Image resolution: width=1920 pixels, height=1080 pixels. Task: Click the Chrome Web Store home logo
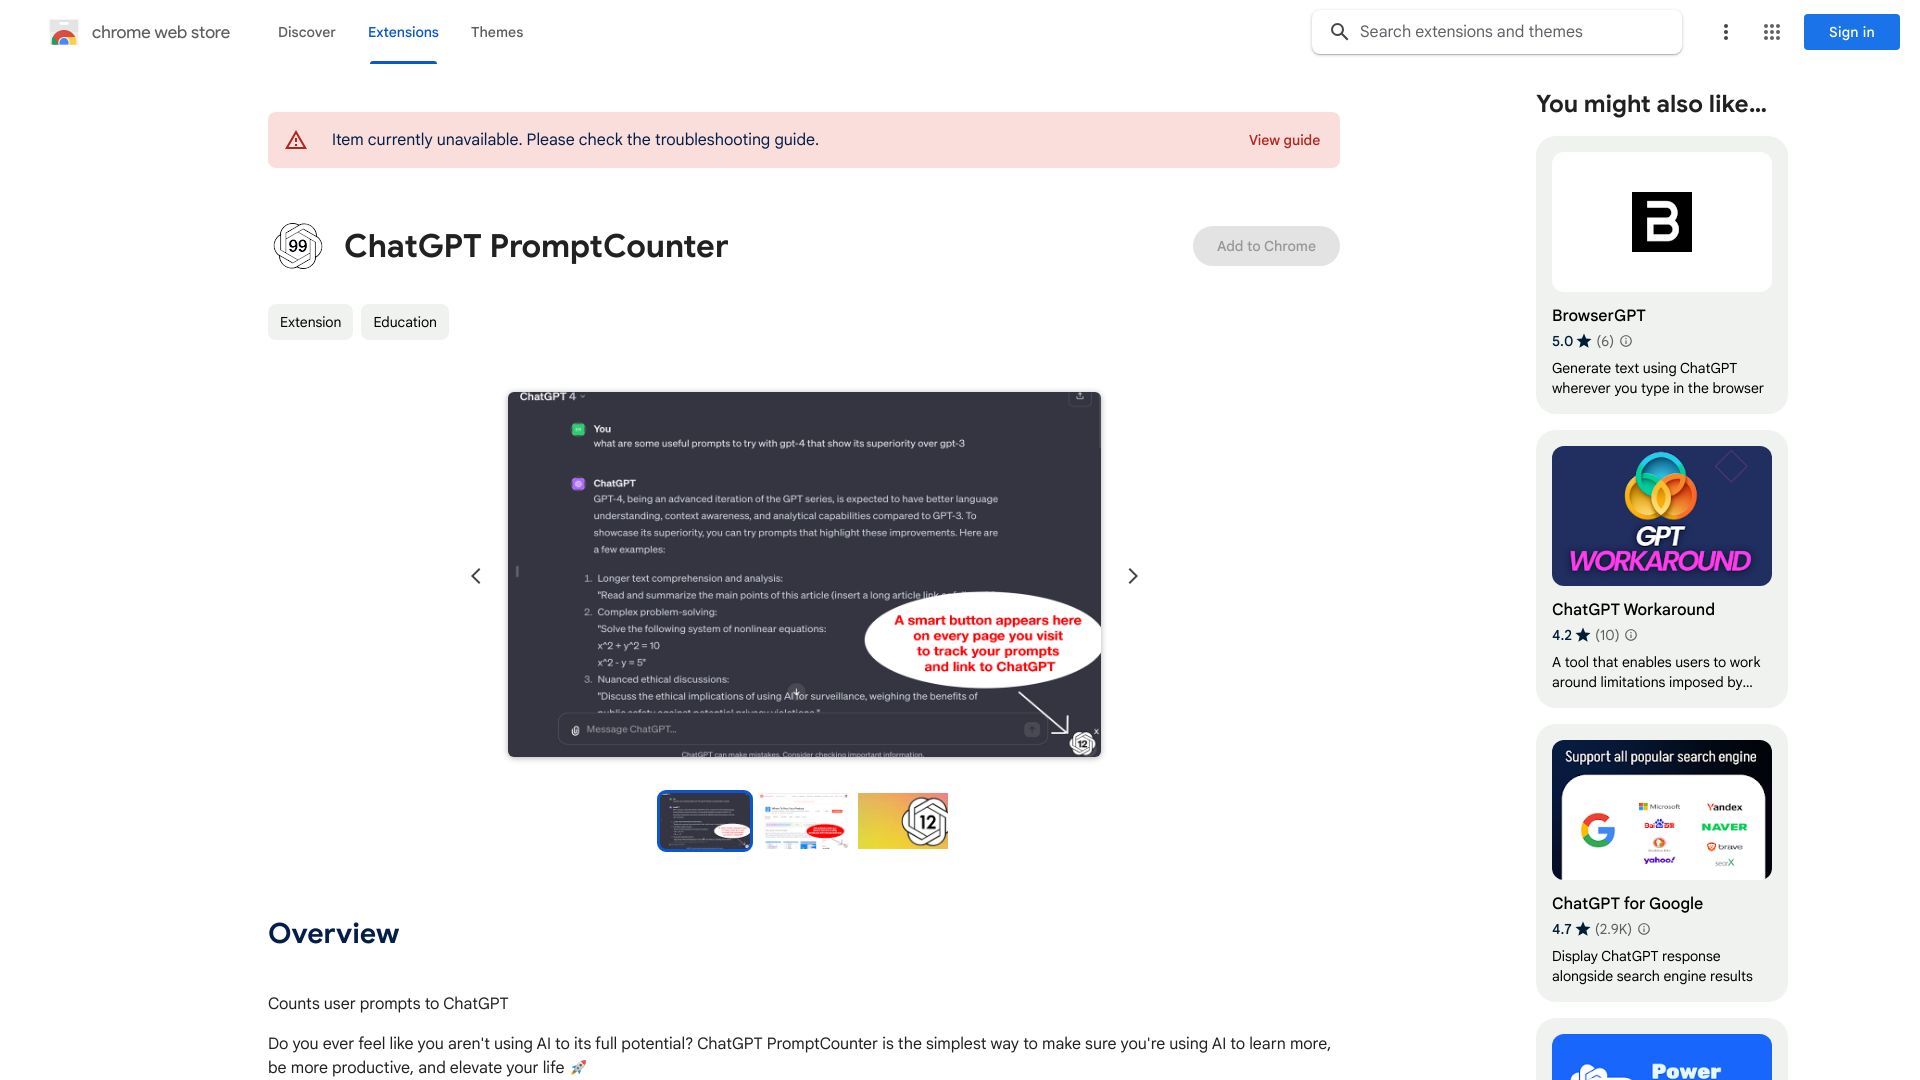[x=63, y=32]
